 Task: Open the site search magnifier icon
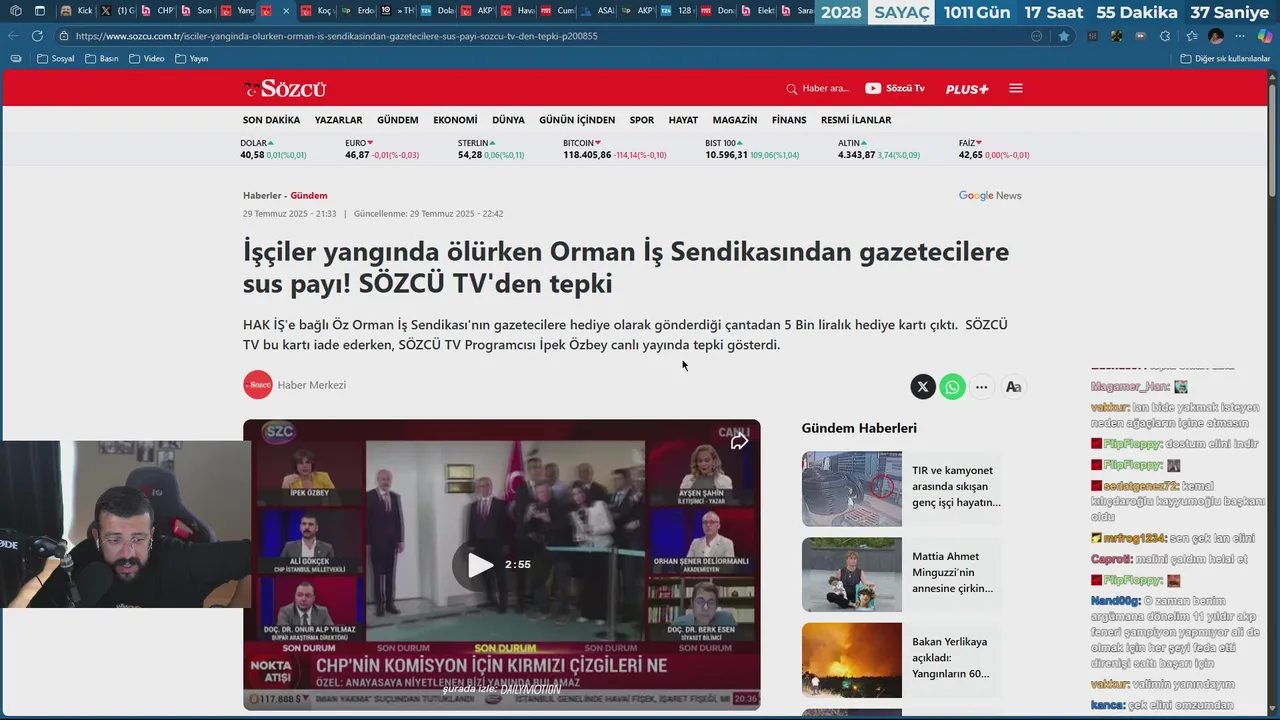click(792, 89)
